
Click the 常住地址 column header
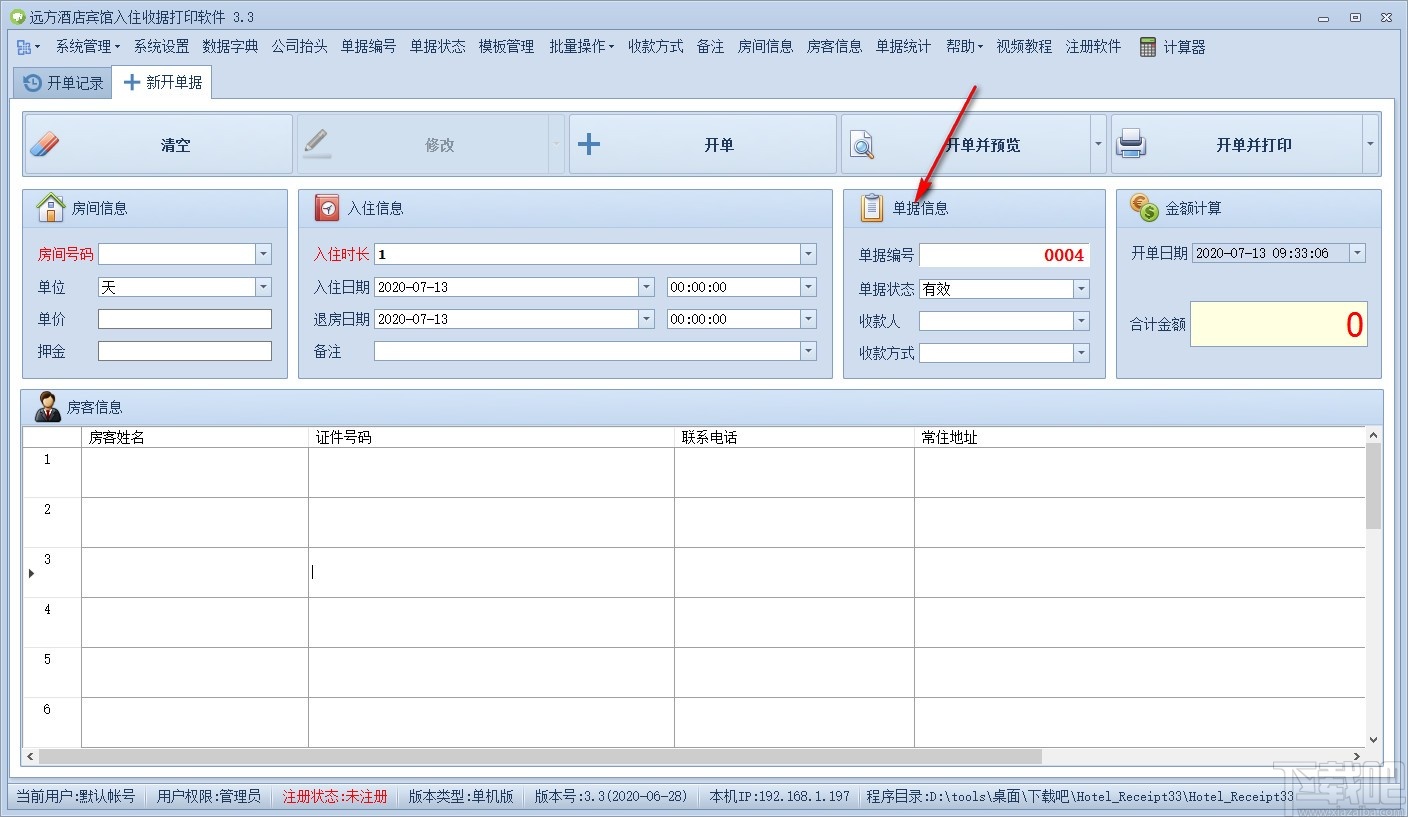pos(1139,437)
